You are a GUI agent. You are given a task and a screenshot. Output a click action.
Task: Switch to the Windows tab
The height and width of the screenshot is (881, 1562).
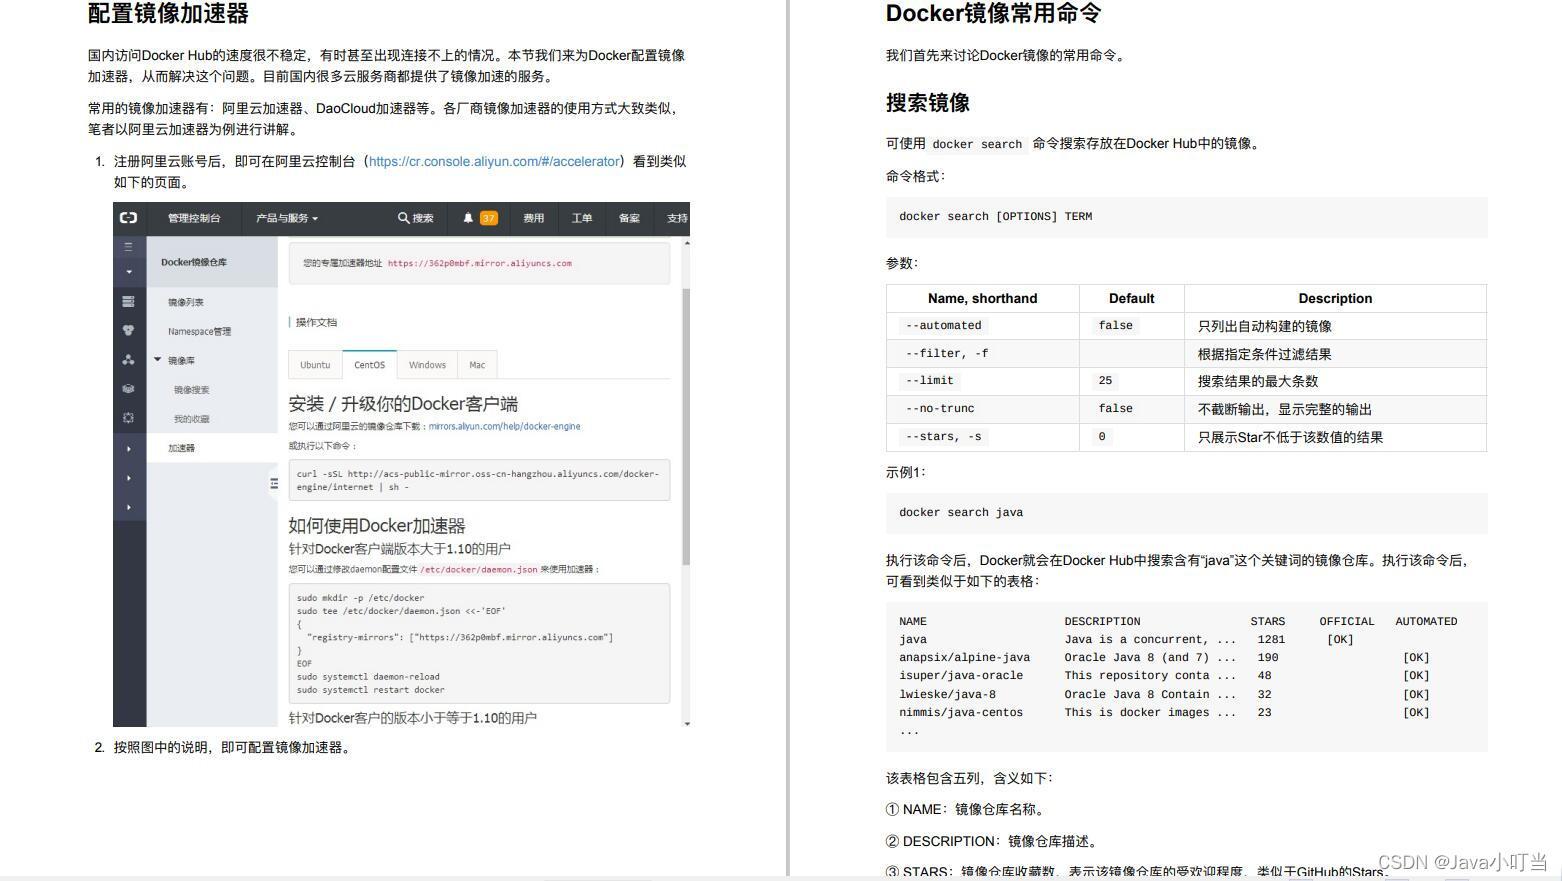[x=427, y=365]
